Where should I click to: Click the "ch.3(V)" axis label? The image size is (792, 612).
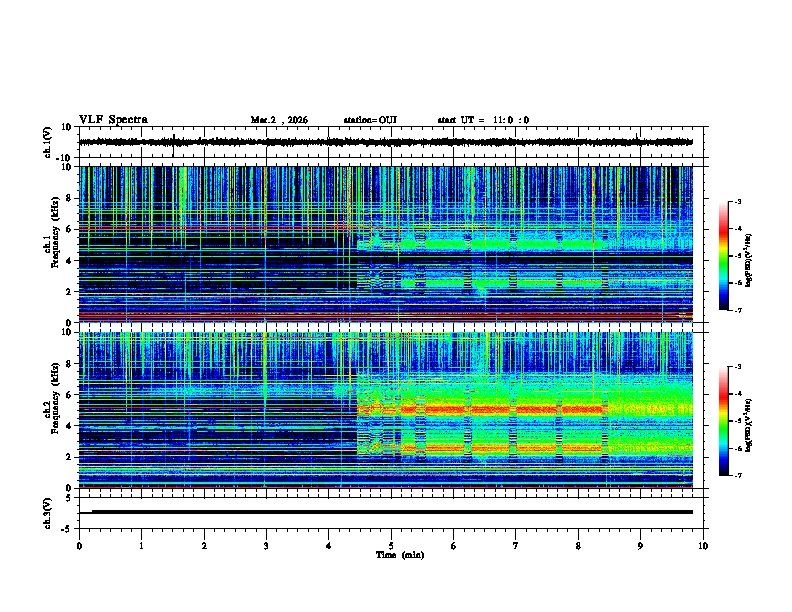coord(48,513)
